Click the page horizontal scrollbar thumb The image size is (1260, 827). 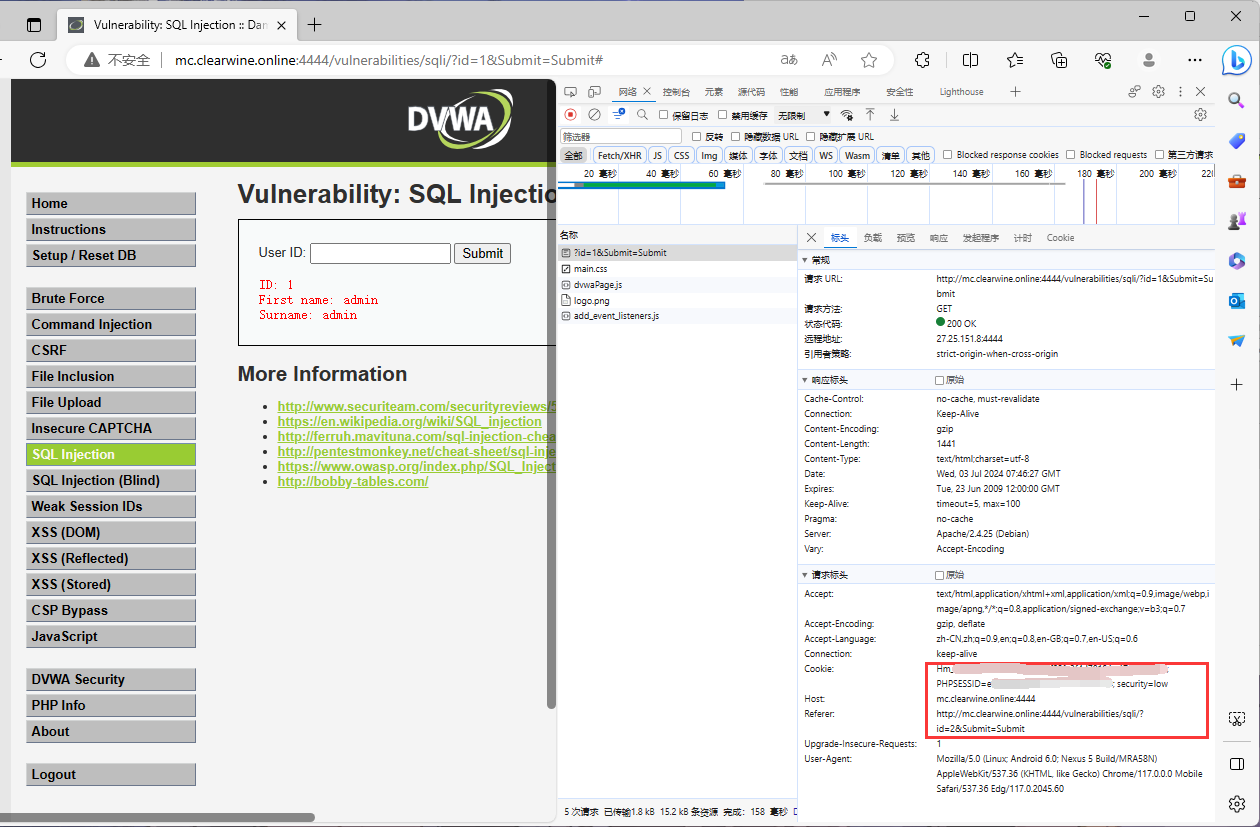coord(157,817)
